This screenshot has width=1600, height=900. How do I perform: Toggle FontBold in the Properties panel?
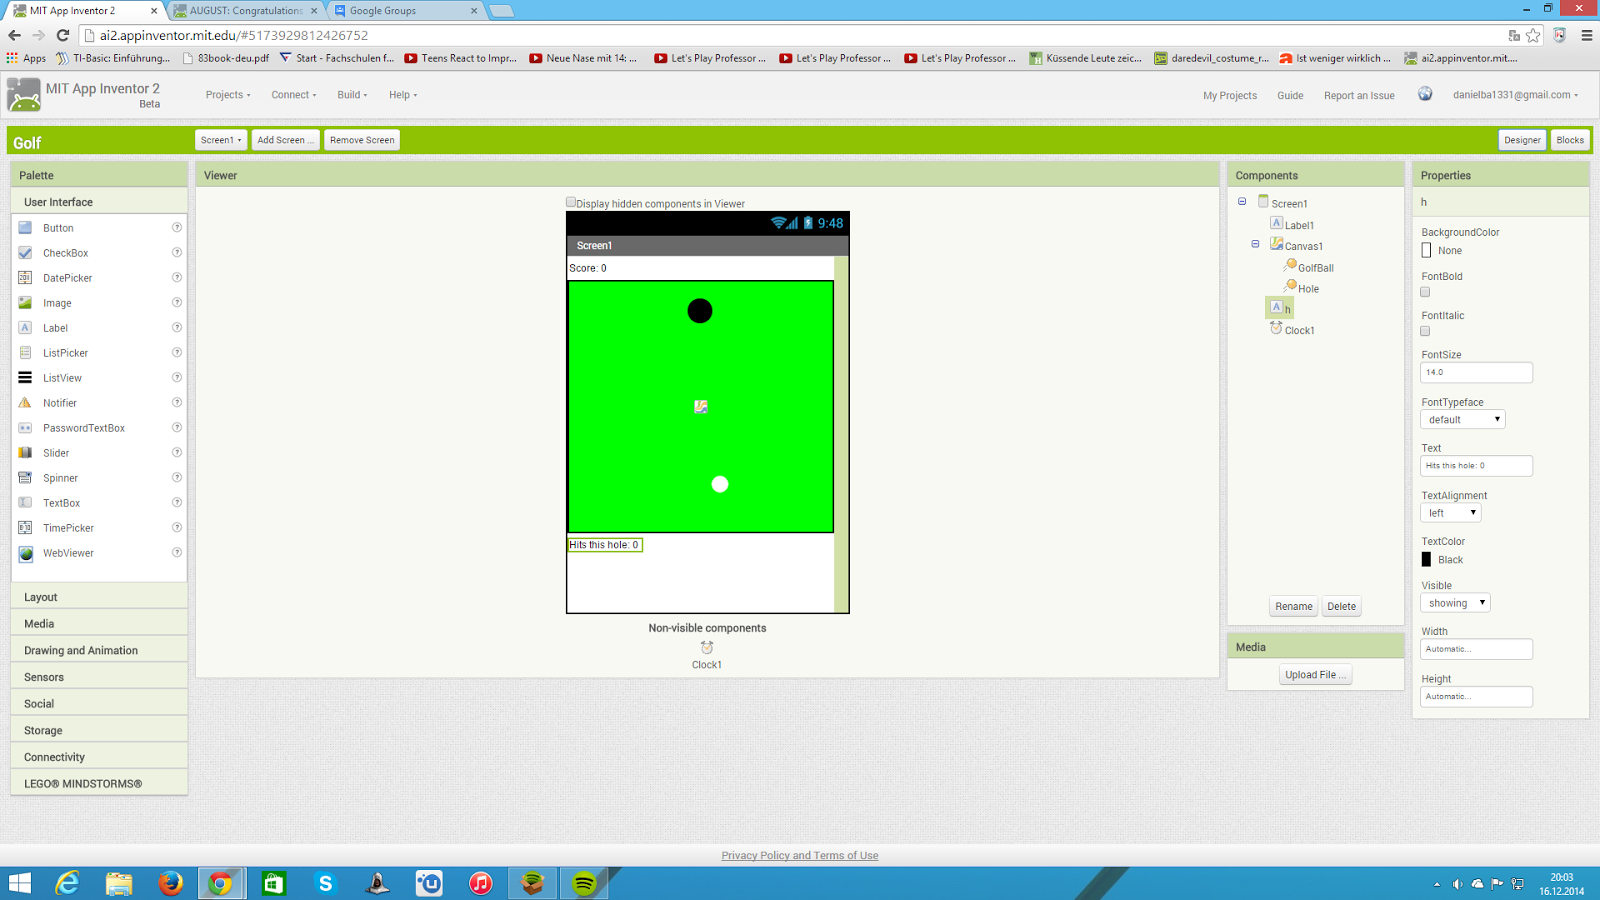pyautogui.click(x=1425, y=291)
